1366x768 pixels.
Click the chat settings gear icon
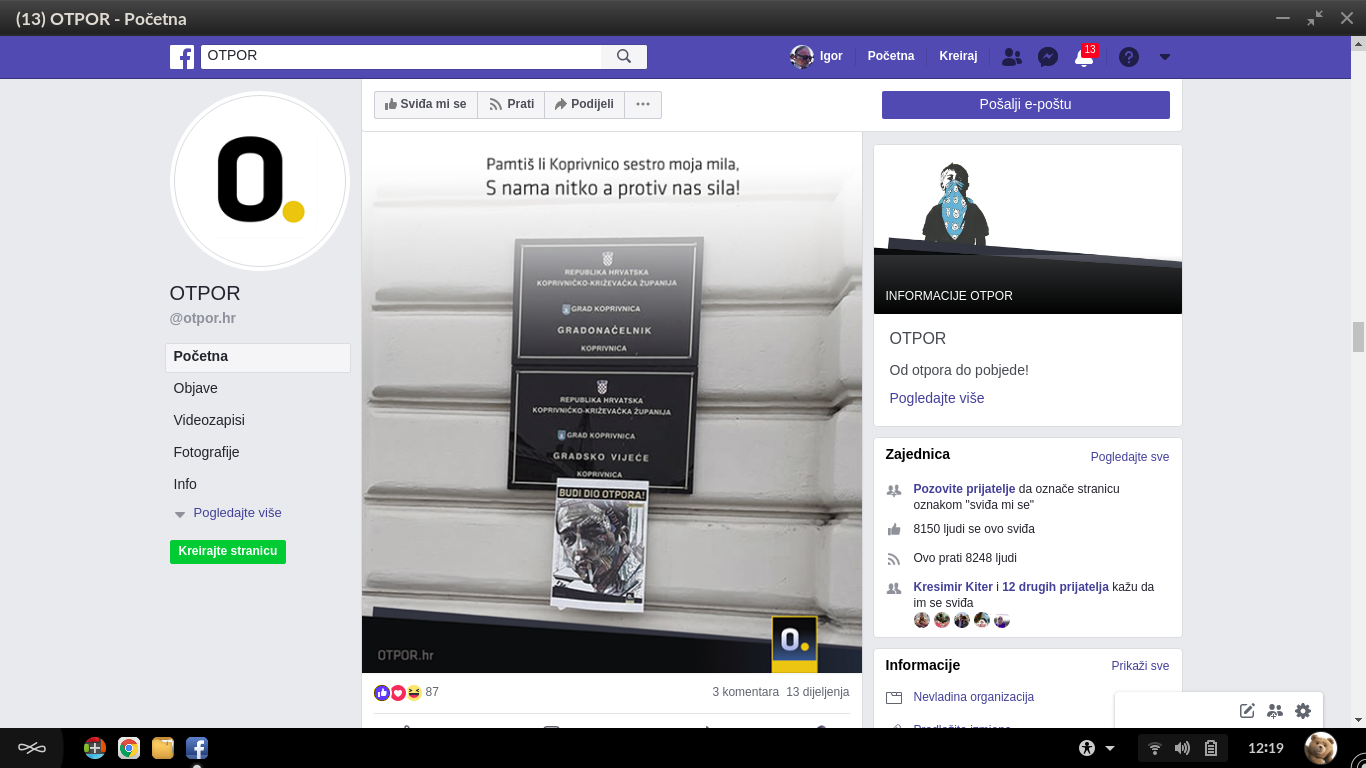[1302, 711]
